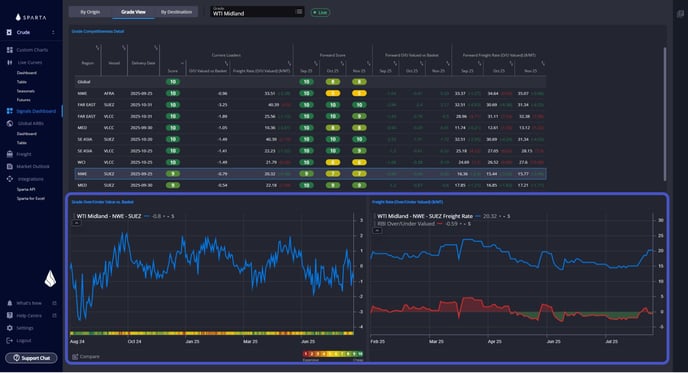The image size is (688, 373).
Task: Click the WTI Midland - NWE - SUEZ legend label
Action: [109, 216]
